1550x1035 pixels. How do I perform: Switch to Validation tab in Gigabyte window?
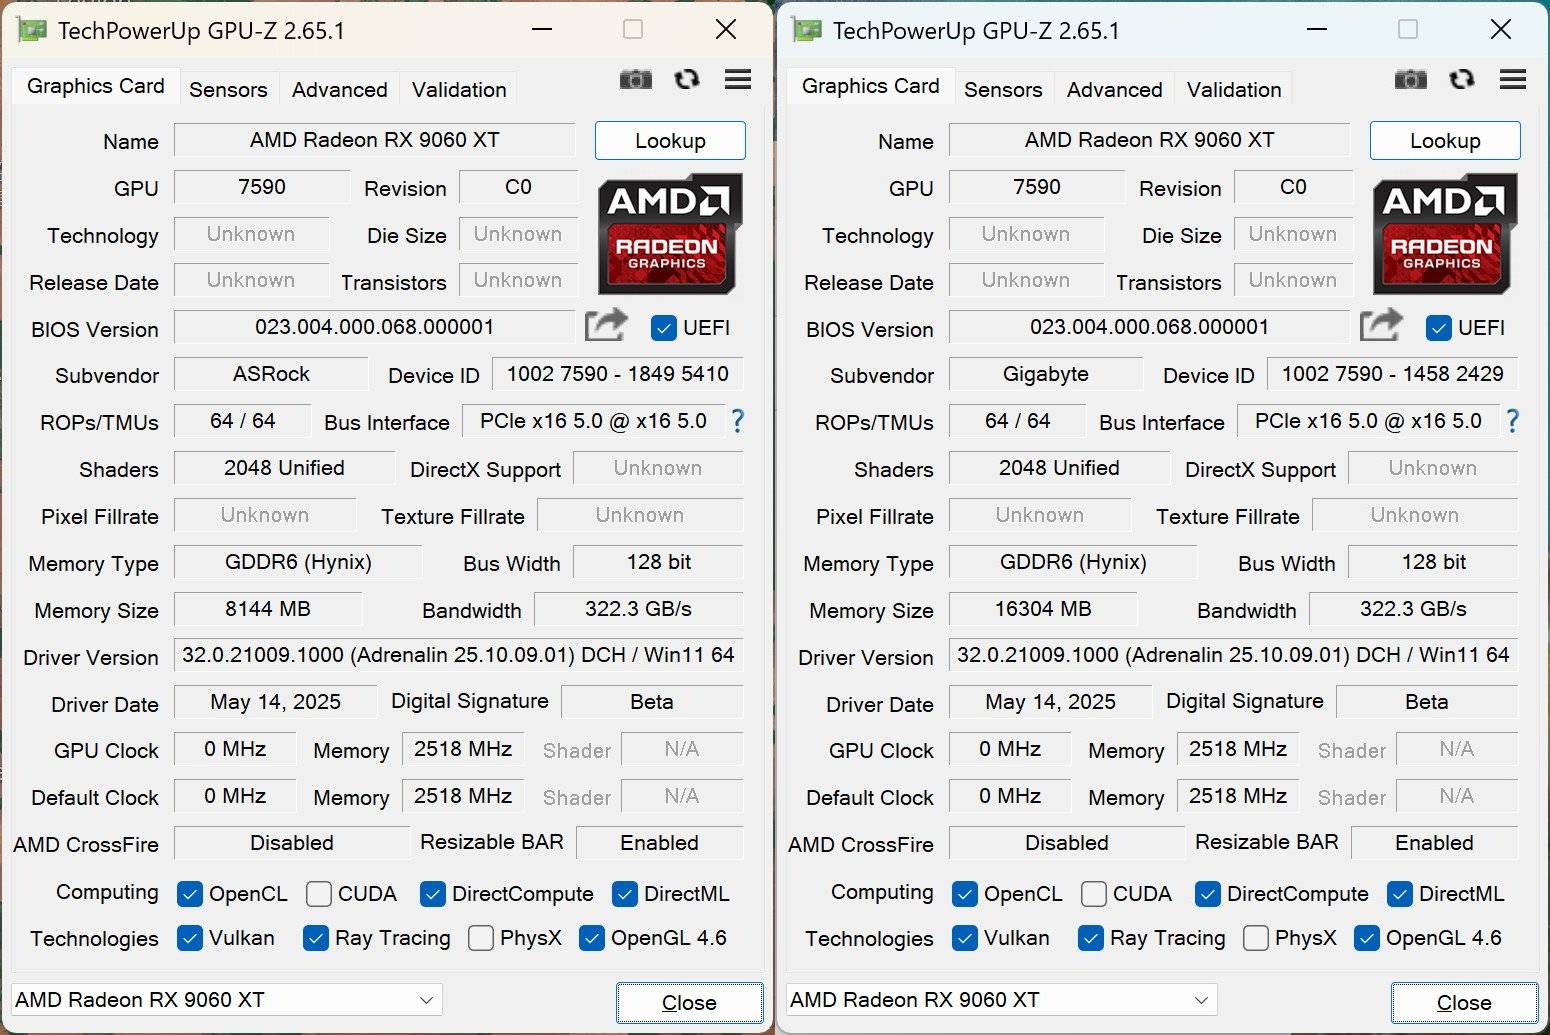click(x=1234, y=90)
